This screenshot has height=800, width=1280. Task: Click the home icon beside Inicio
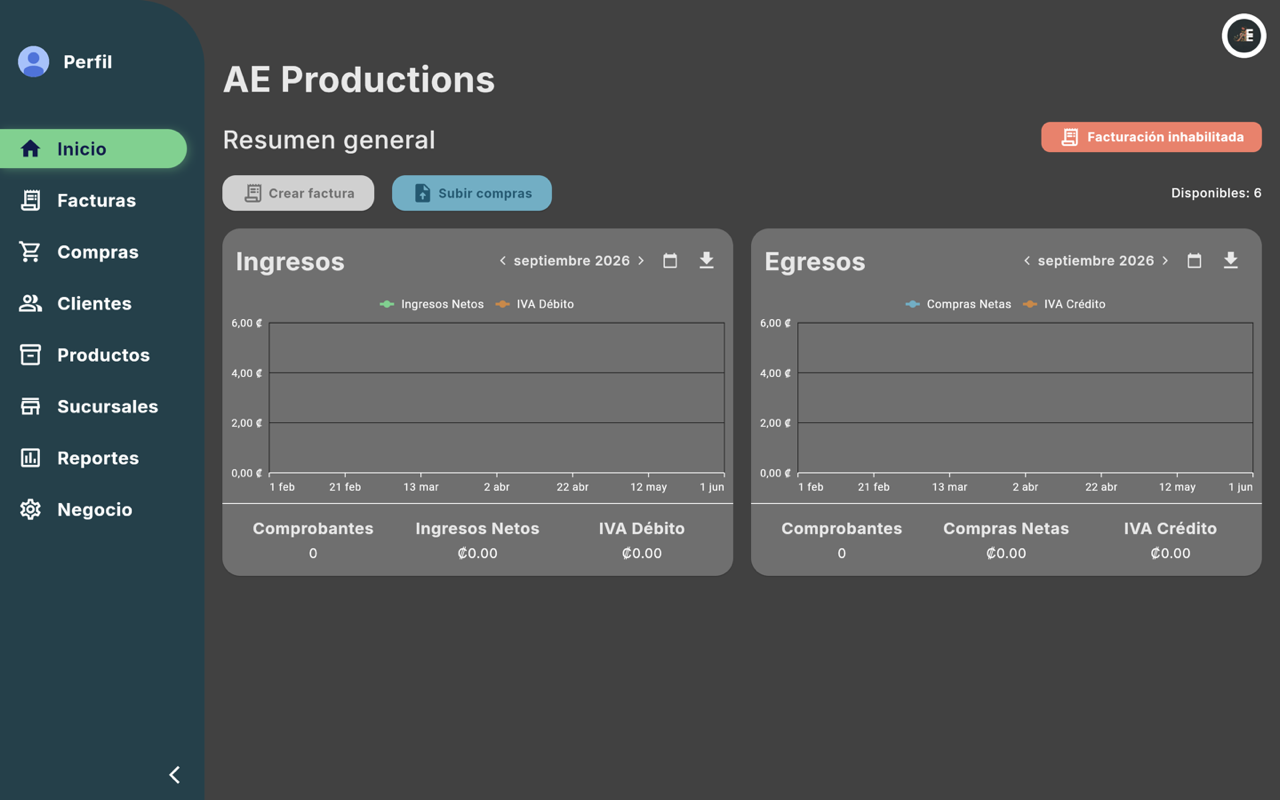30,149
